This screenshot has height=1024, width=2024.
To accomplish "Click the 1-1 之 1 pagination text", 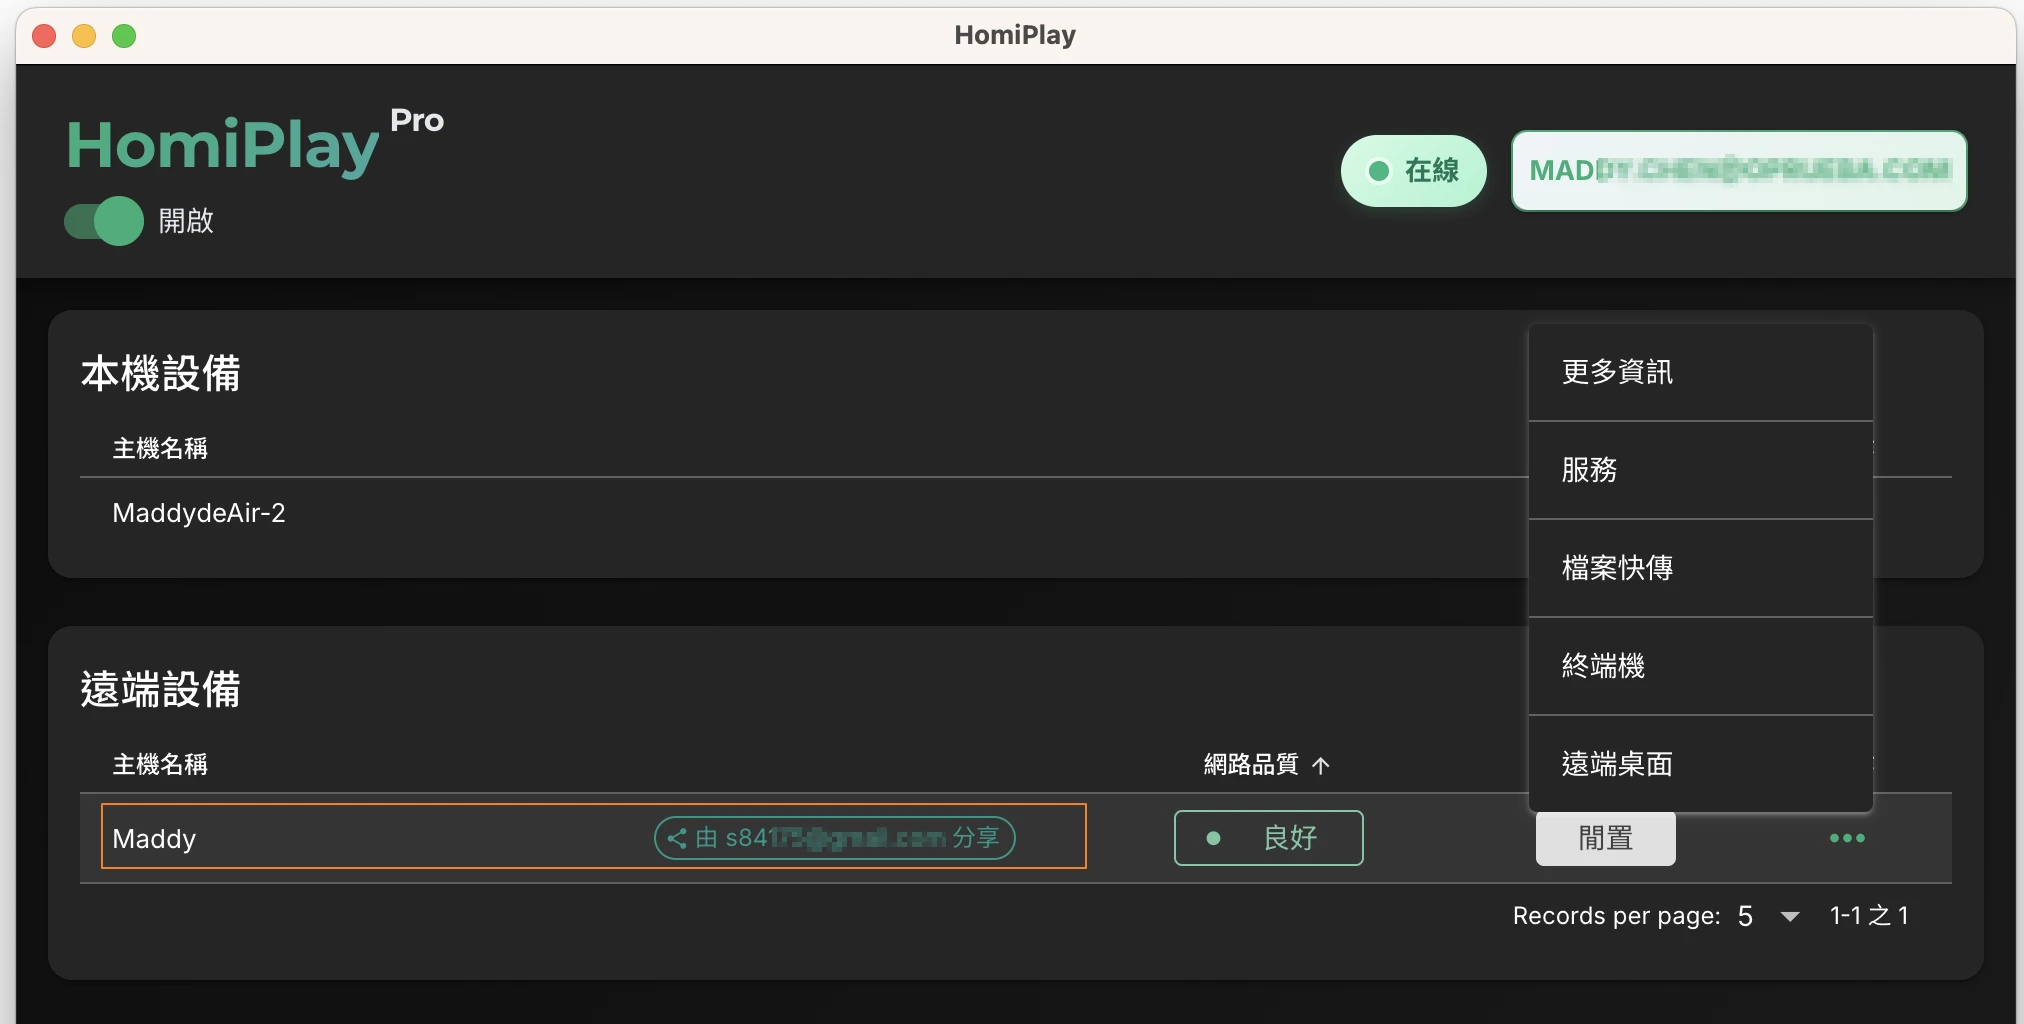I will pos(1869,916).
